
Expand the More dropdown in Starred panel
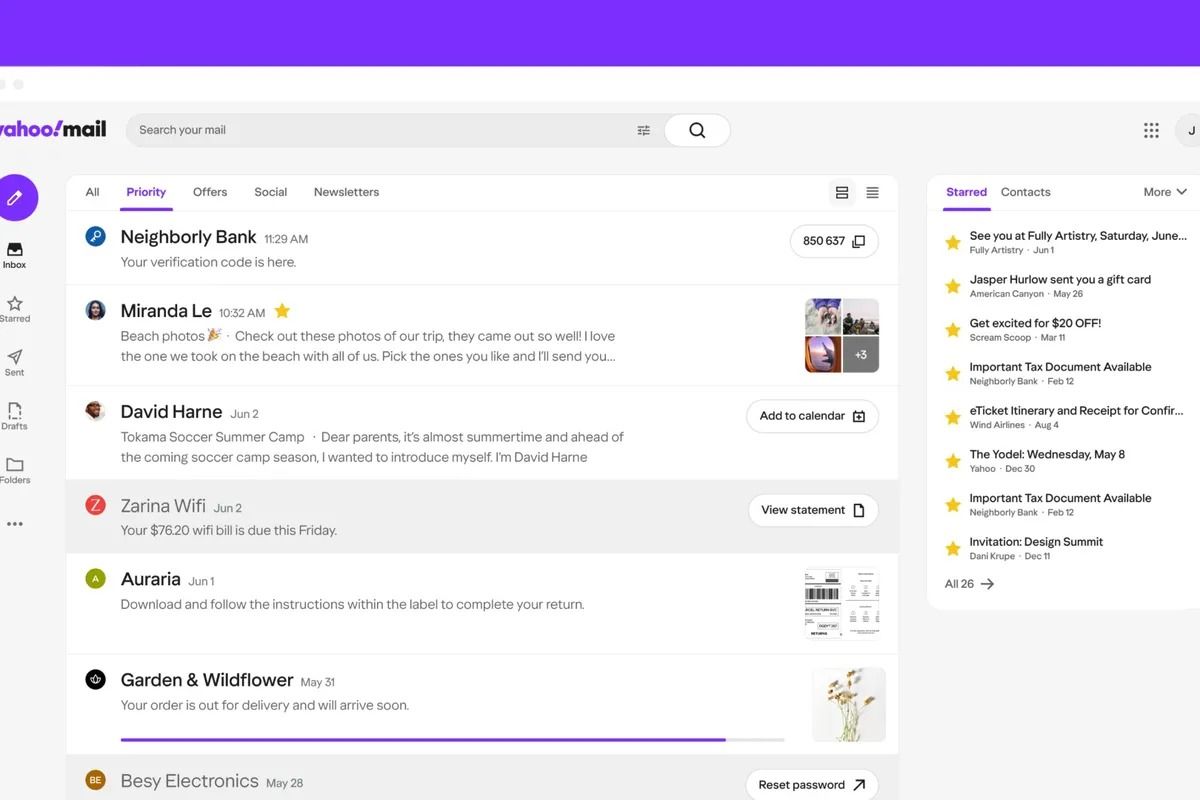coord(1164,191)
